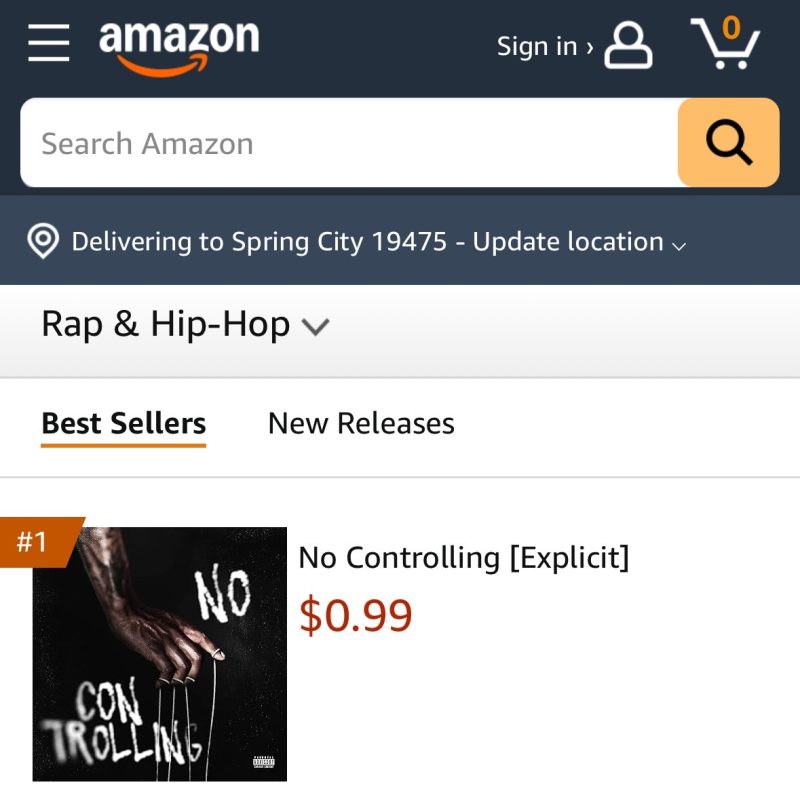Tap the location pin icon
Image resolution: width=800 pixels, height=810 pixels.
42,242
